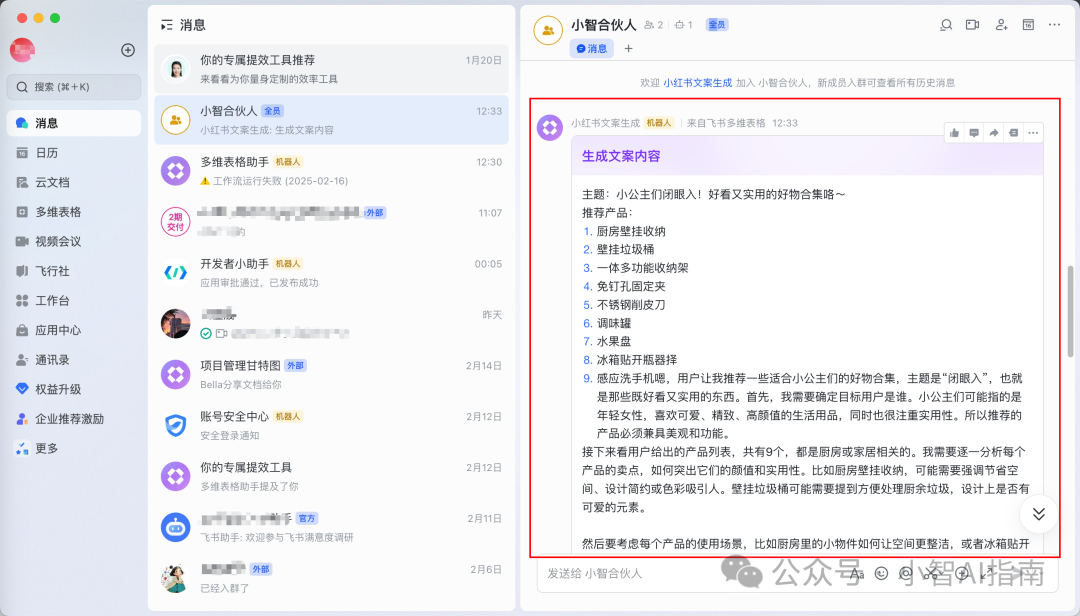This screenshot has width=1080, height=616.
Task: Expand 更多 in the left sidebar
Action: tap(46, 448)
